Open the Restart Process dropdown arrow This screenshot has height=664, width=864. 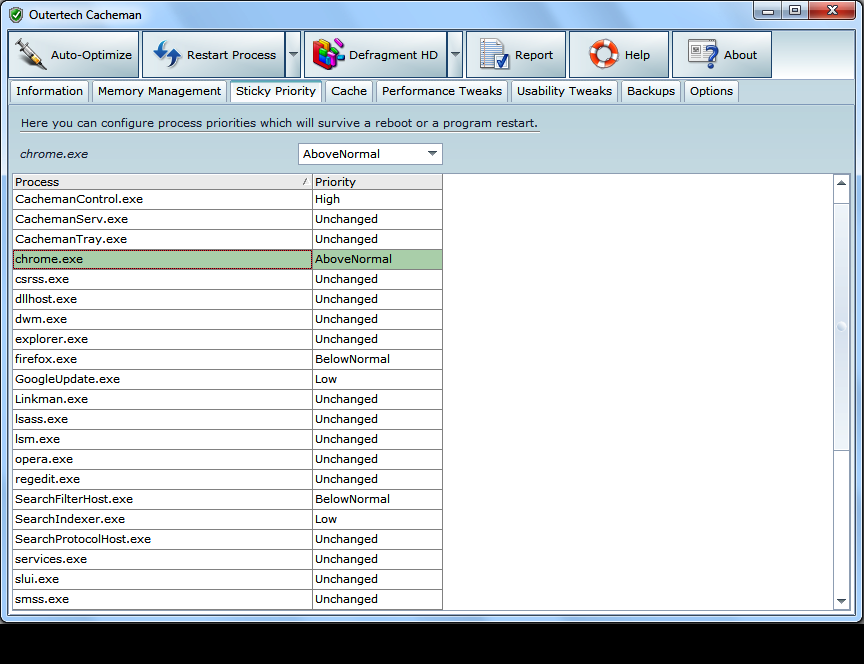click(x=293, y=55)
